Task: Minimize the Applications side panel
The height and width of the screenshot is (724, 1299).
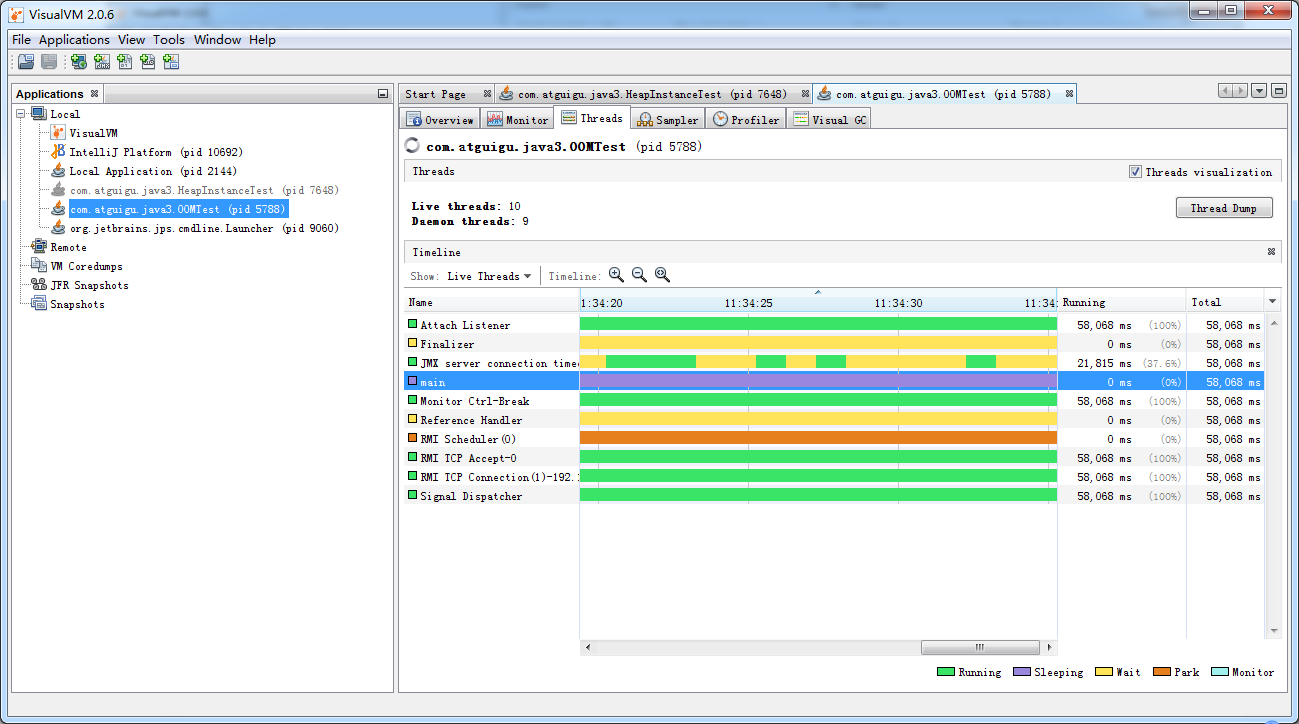Action: (383, 94)
